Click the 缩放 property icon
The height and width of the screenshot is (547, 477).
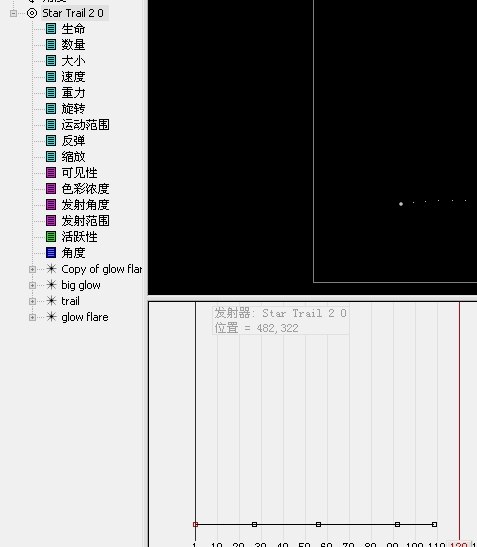pos(51,157)
